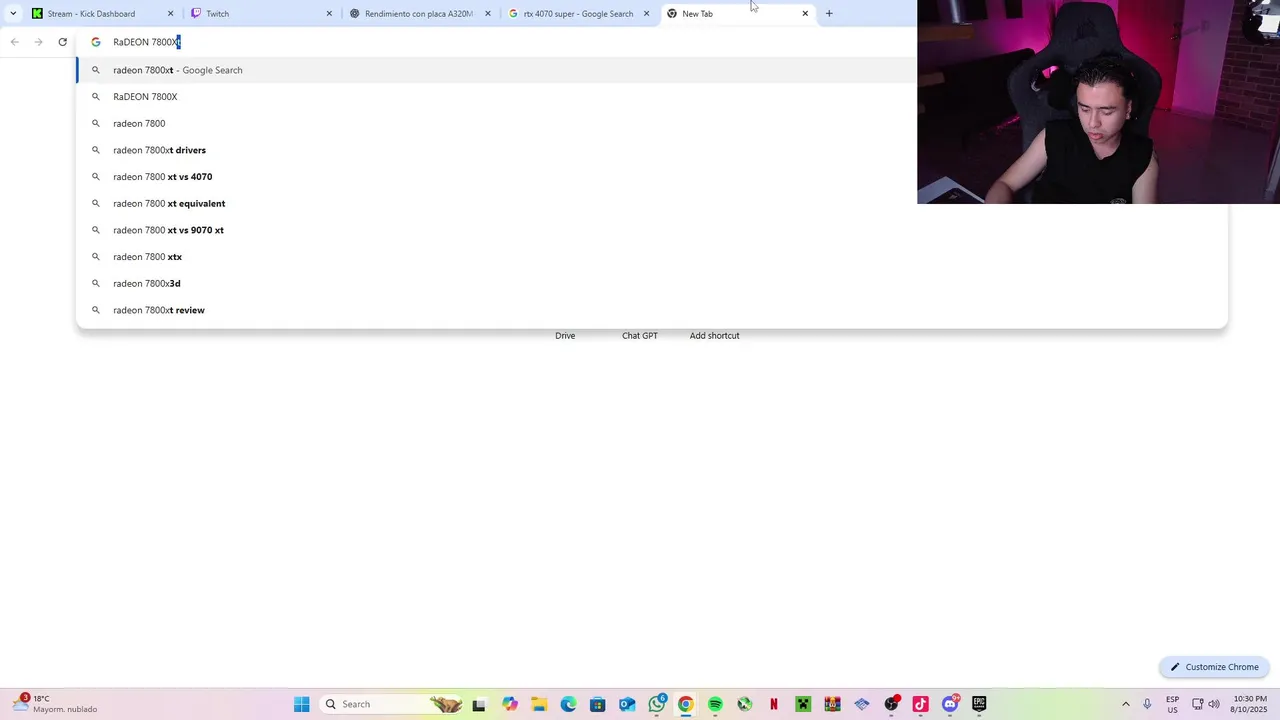Reload the current page
The height and width of the screenshot is (720, 1280).
pos(63,42)
